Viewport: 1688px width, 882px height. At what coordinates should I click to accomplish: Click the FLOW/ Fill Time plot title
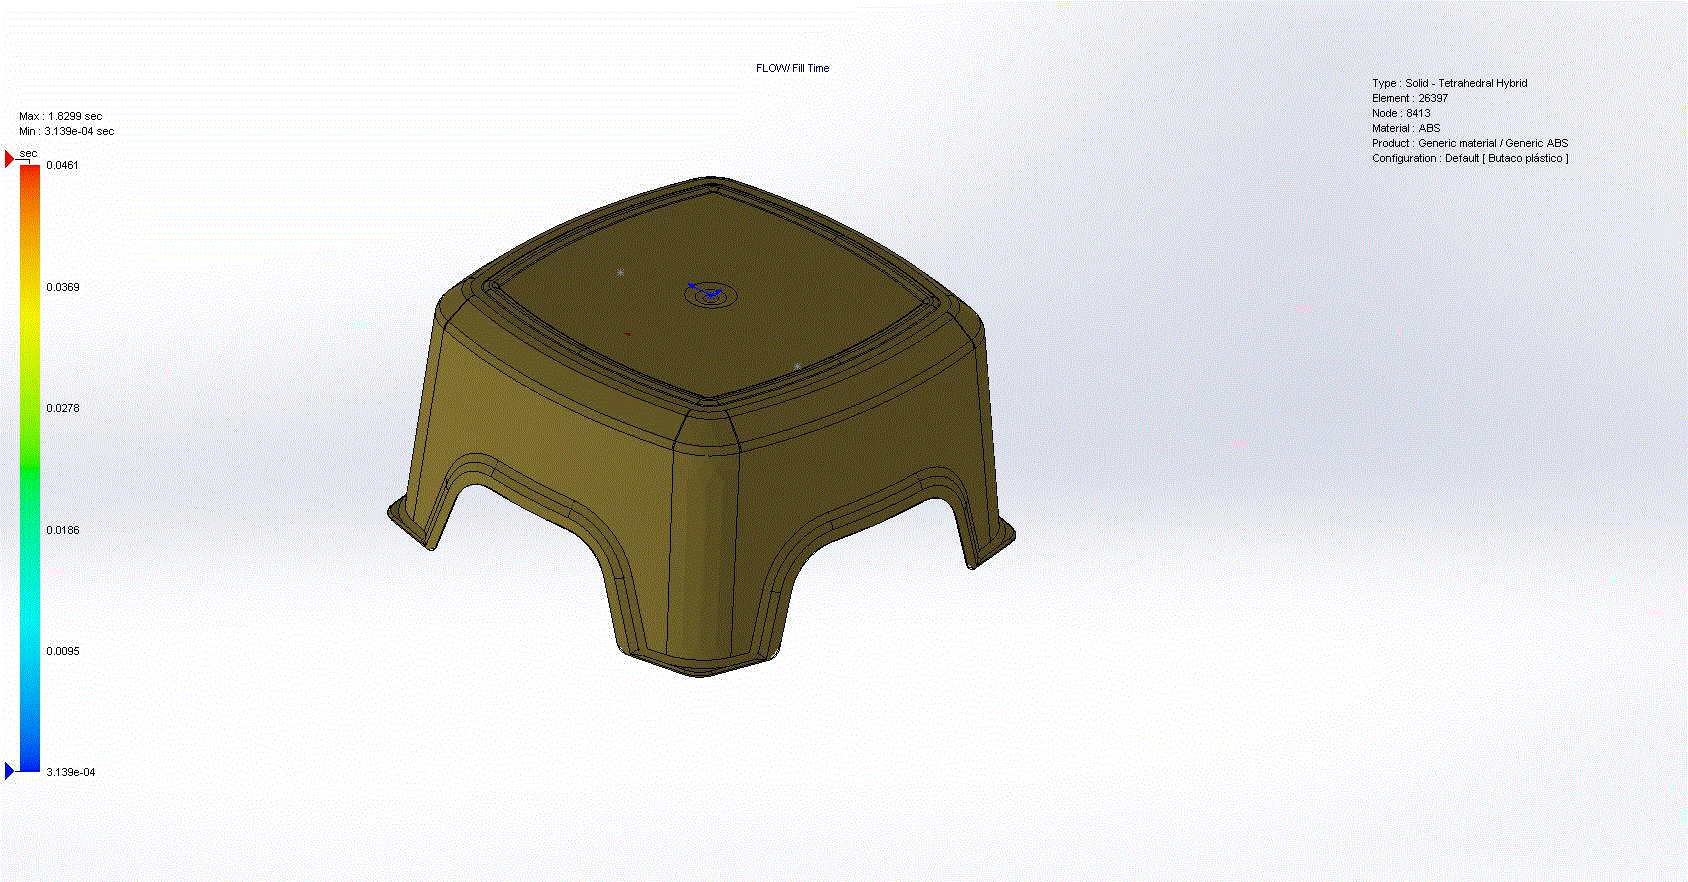tap(792, 68)
